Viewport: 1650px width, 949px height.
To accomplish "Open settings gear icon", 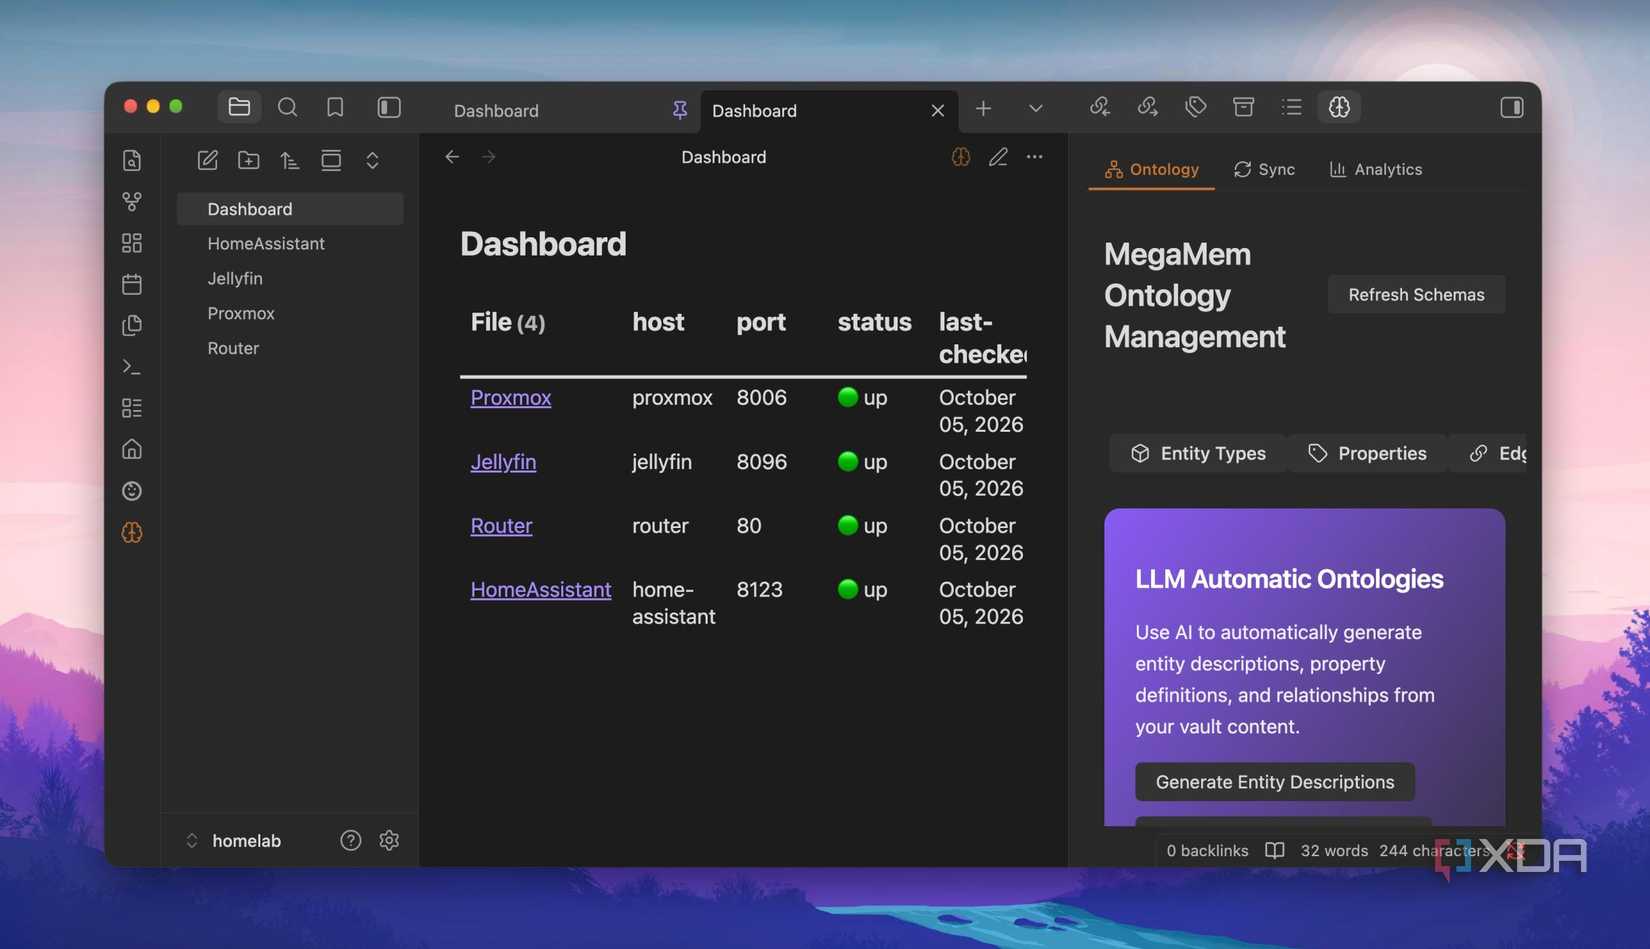I will point(389,841).
